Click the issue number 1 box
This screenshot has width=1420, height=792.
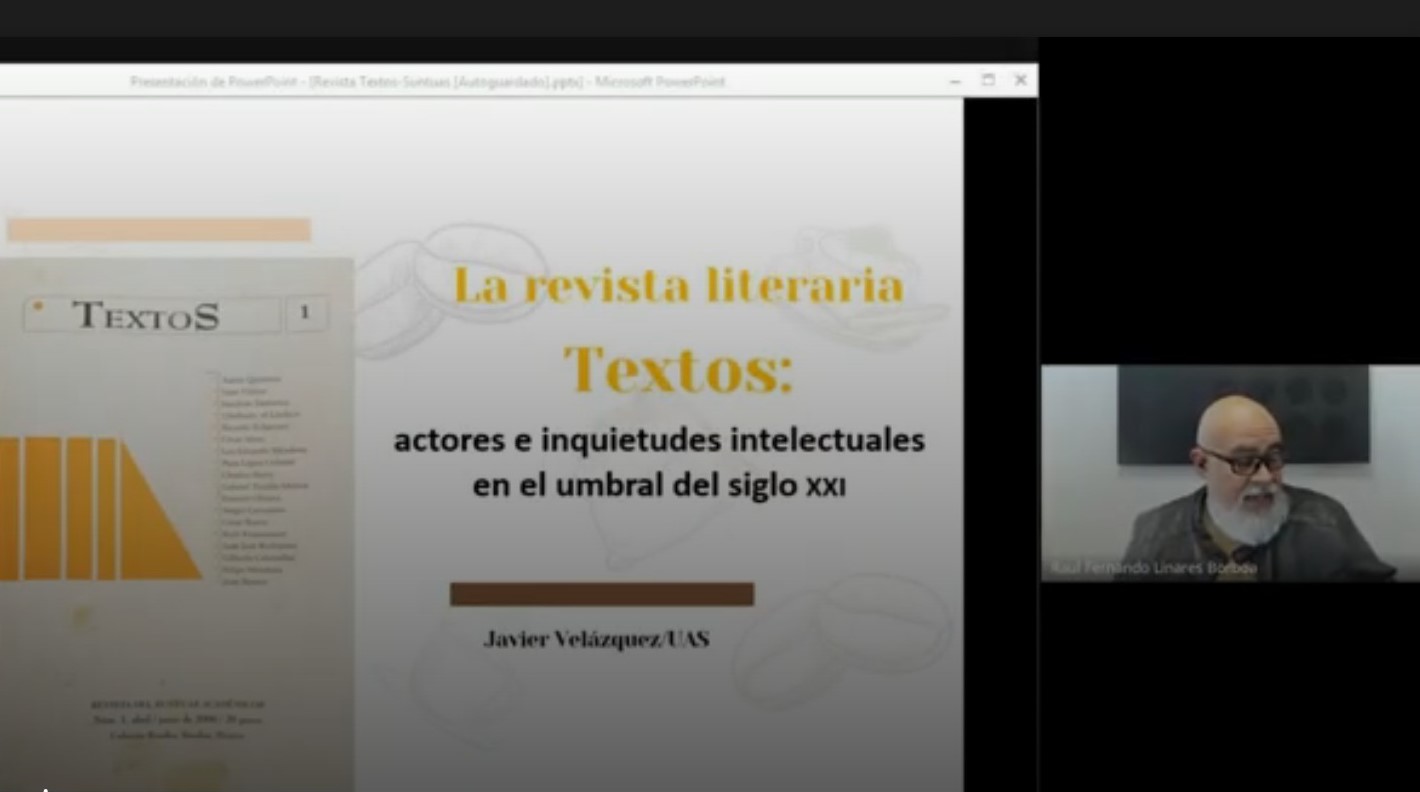tap(305, 314)
